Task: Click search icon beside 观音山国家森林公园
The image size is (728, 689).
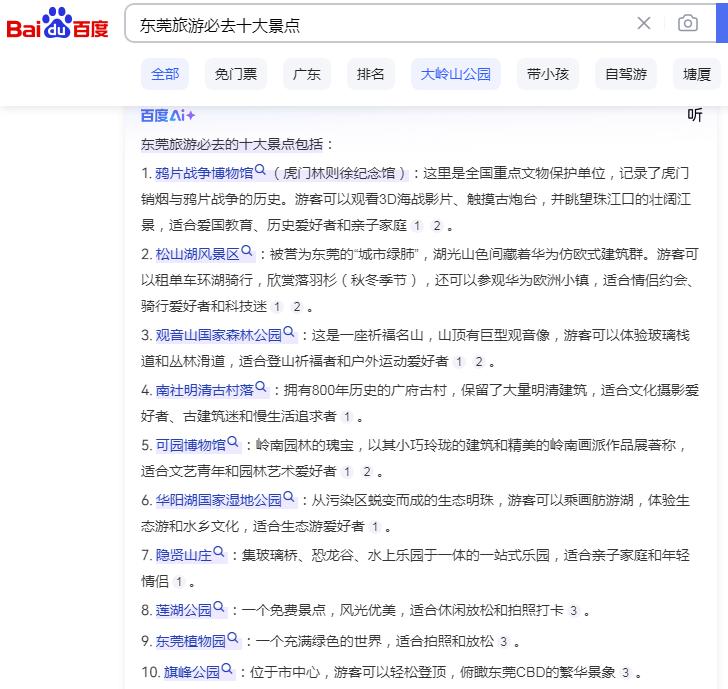Action: click(x=289, y=333)
